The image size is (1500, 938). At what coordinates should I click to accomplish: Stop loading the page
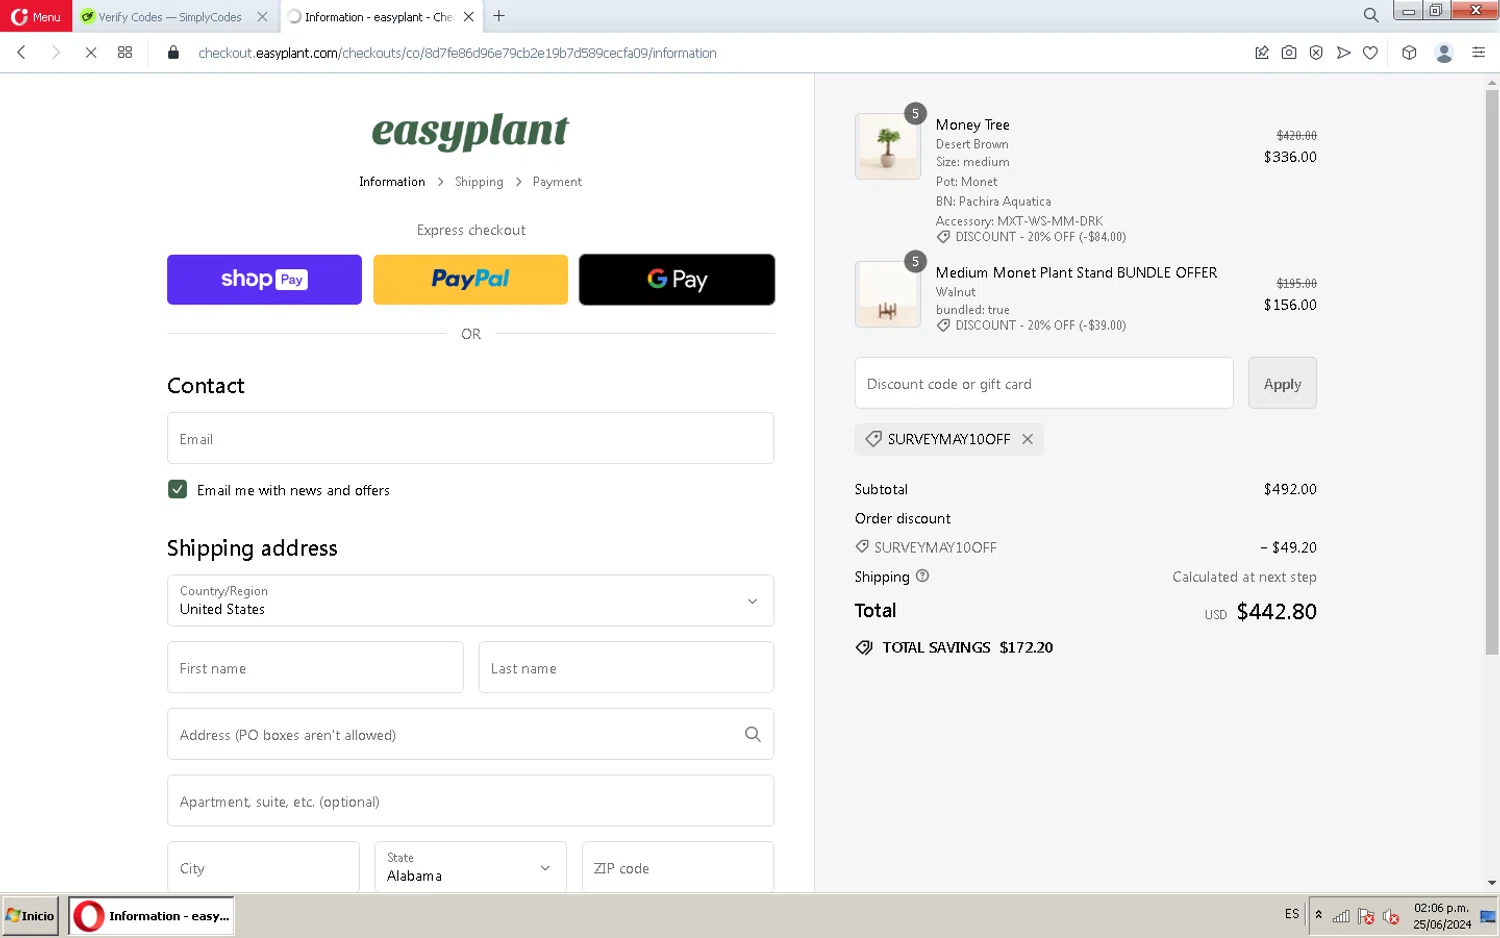[90, 53]
